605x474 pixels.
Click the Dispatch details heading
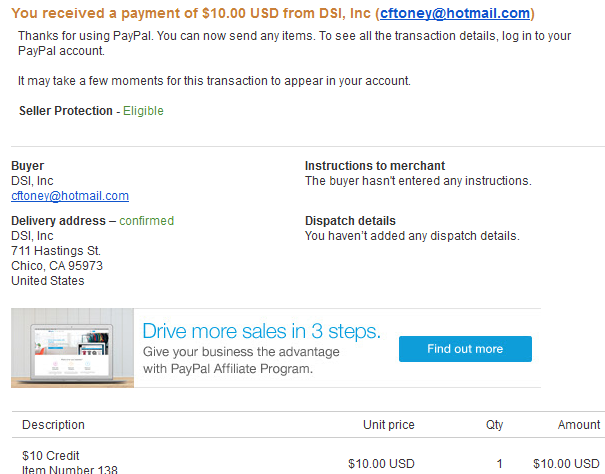(350, 221)
